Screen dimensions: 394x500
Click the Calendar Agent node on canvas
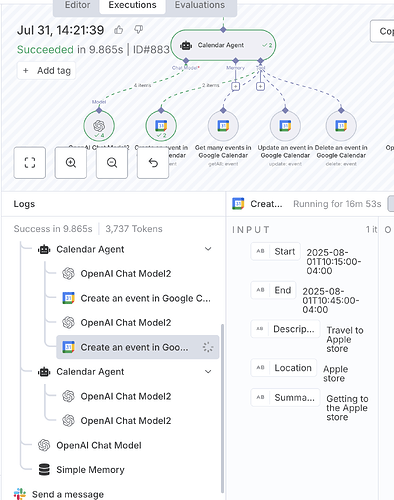click(x=223, y=45)
